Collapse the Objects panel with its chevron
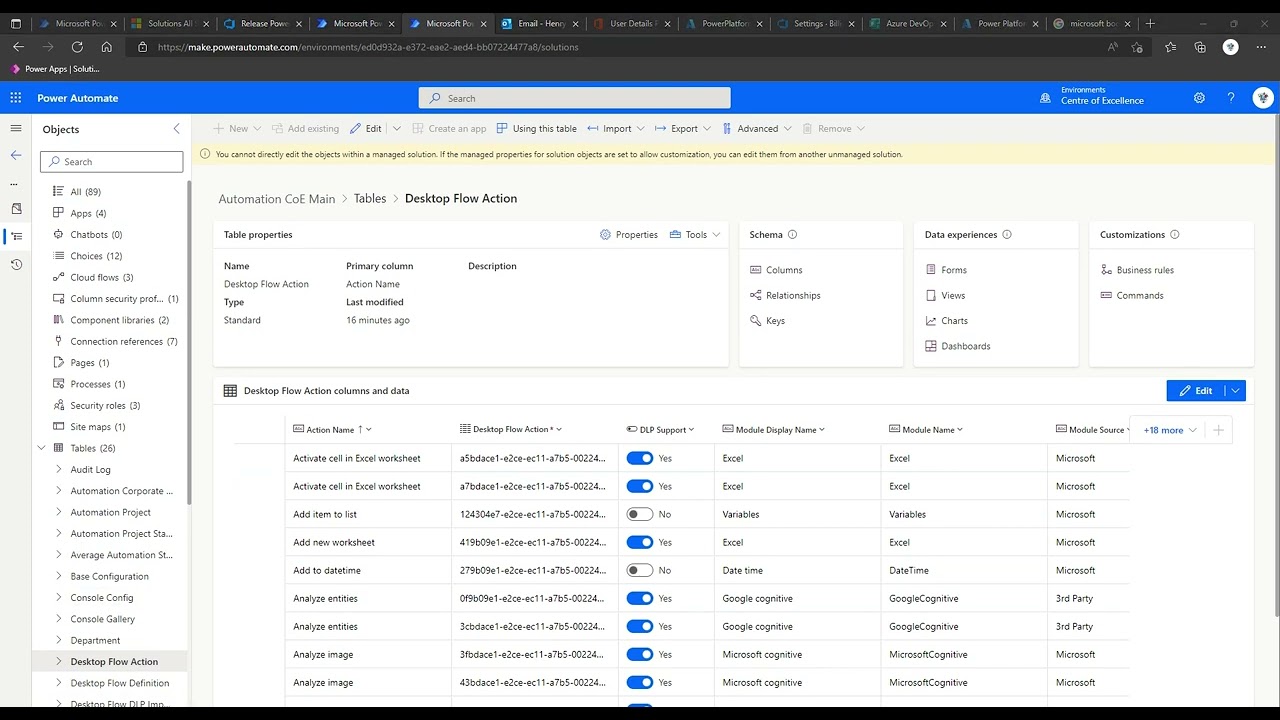The image size is (1280, 720). tap(177, 129)
